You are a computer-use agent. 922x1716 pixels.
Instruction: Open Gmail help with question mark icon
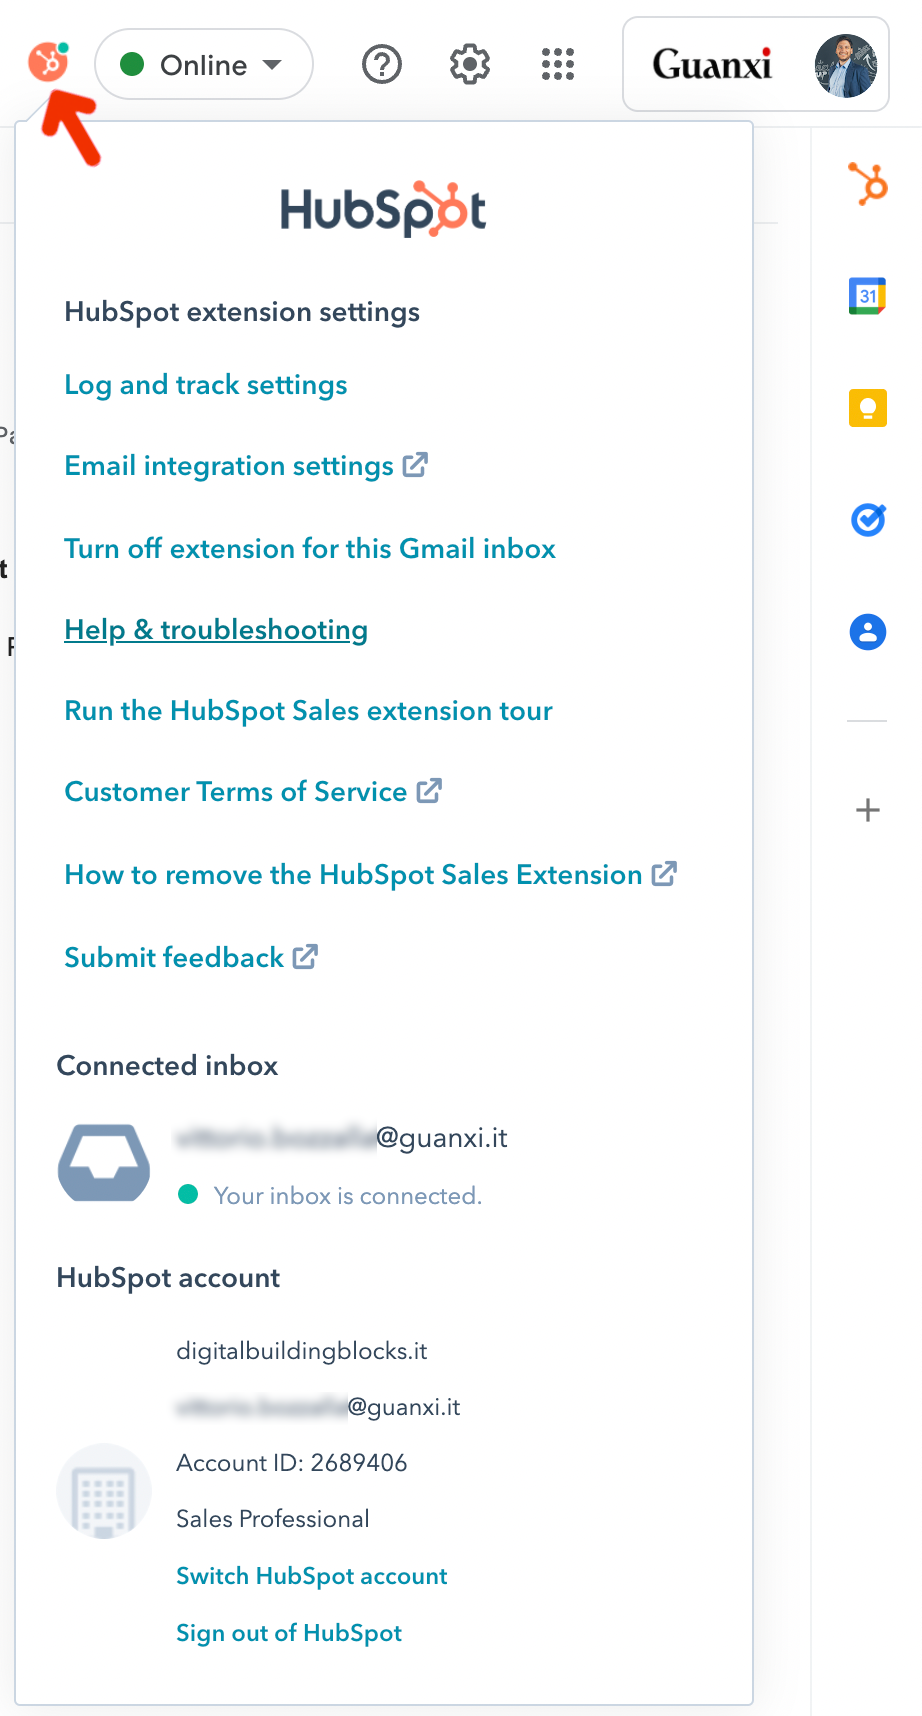(381, 64)
